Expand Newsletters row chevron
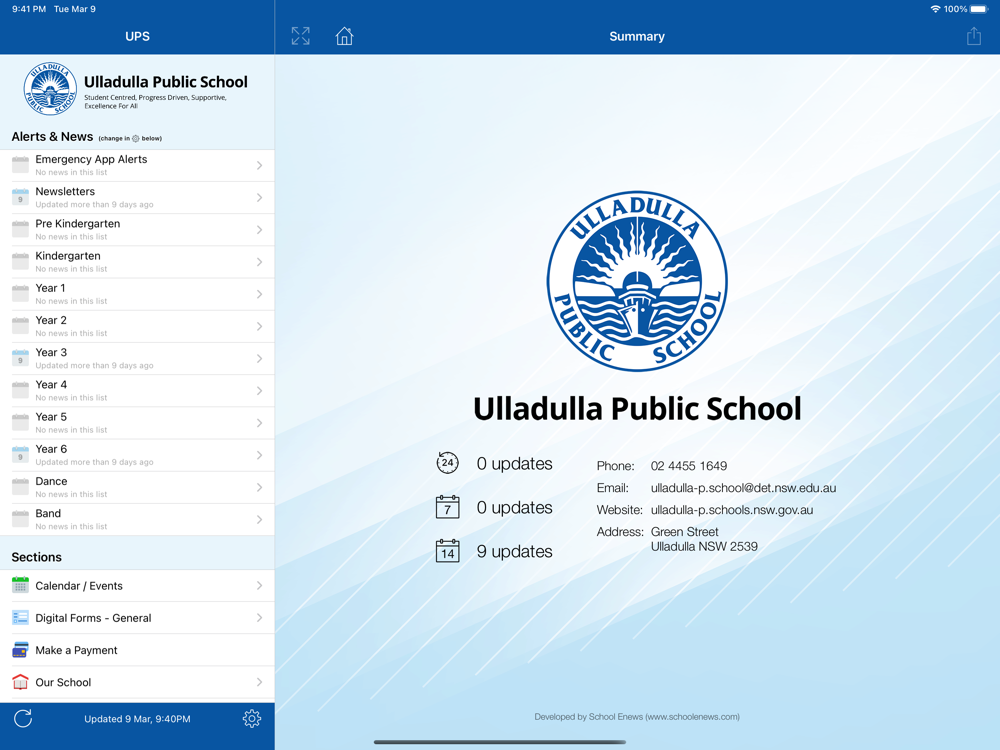The width and height of the screenshot is (1000, 750). pyautogui.click(x=260, y=198)
